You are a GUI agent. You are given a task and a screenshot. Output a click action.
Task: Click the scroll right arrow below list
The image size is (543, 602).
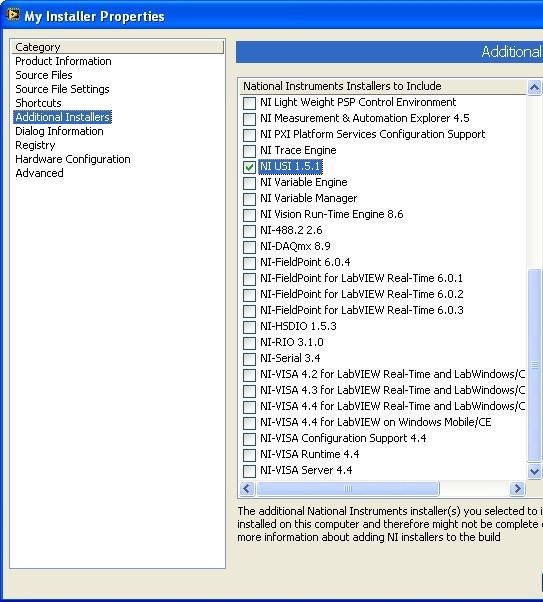click(x=517, y=488)
